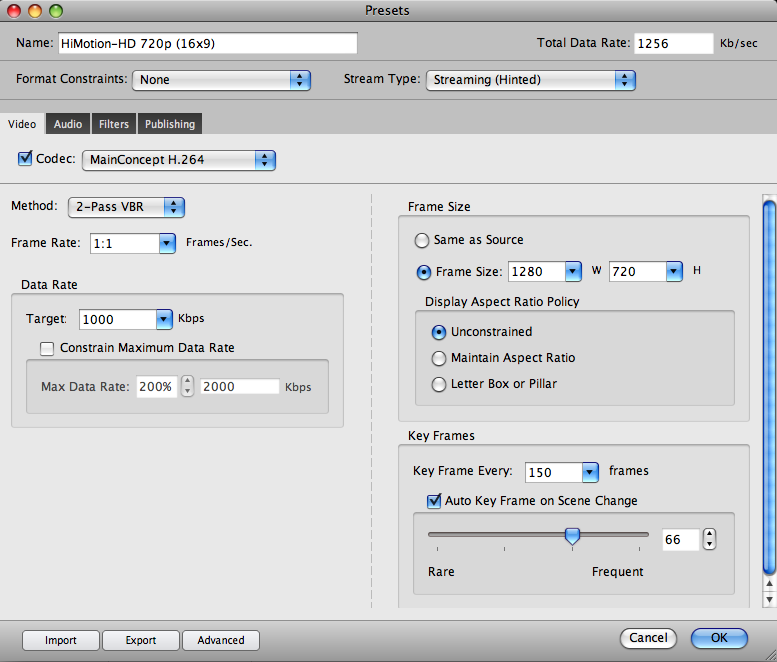Open Advanced settings button
The width and height of the screenshot is (777, 662).
221,640
